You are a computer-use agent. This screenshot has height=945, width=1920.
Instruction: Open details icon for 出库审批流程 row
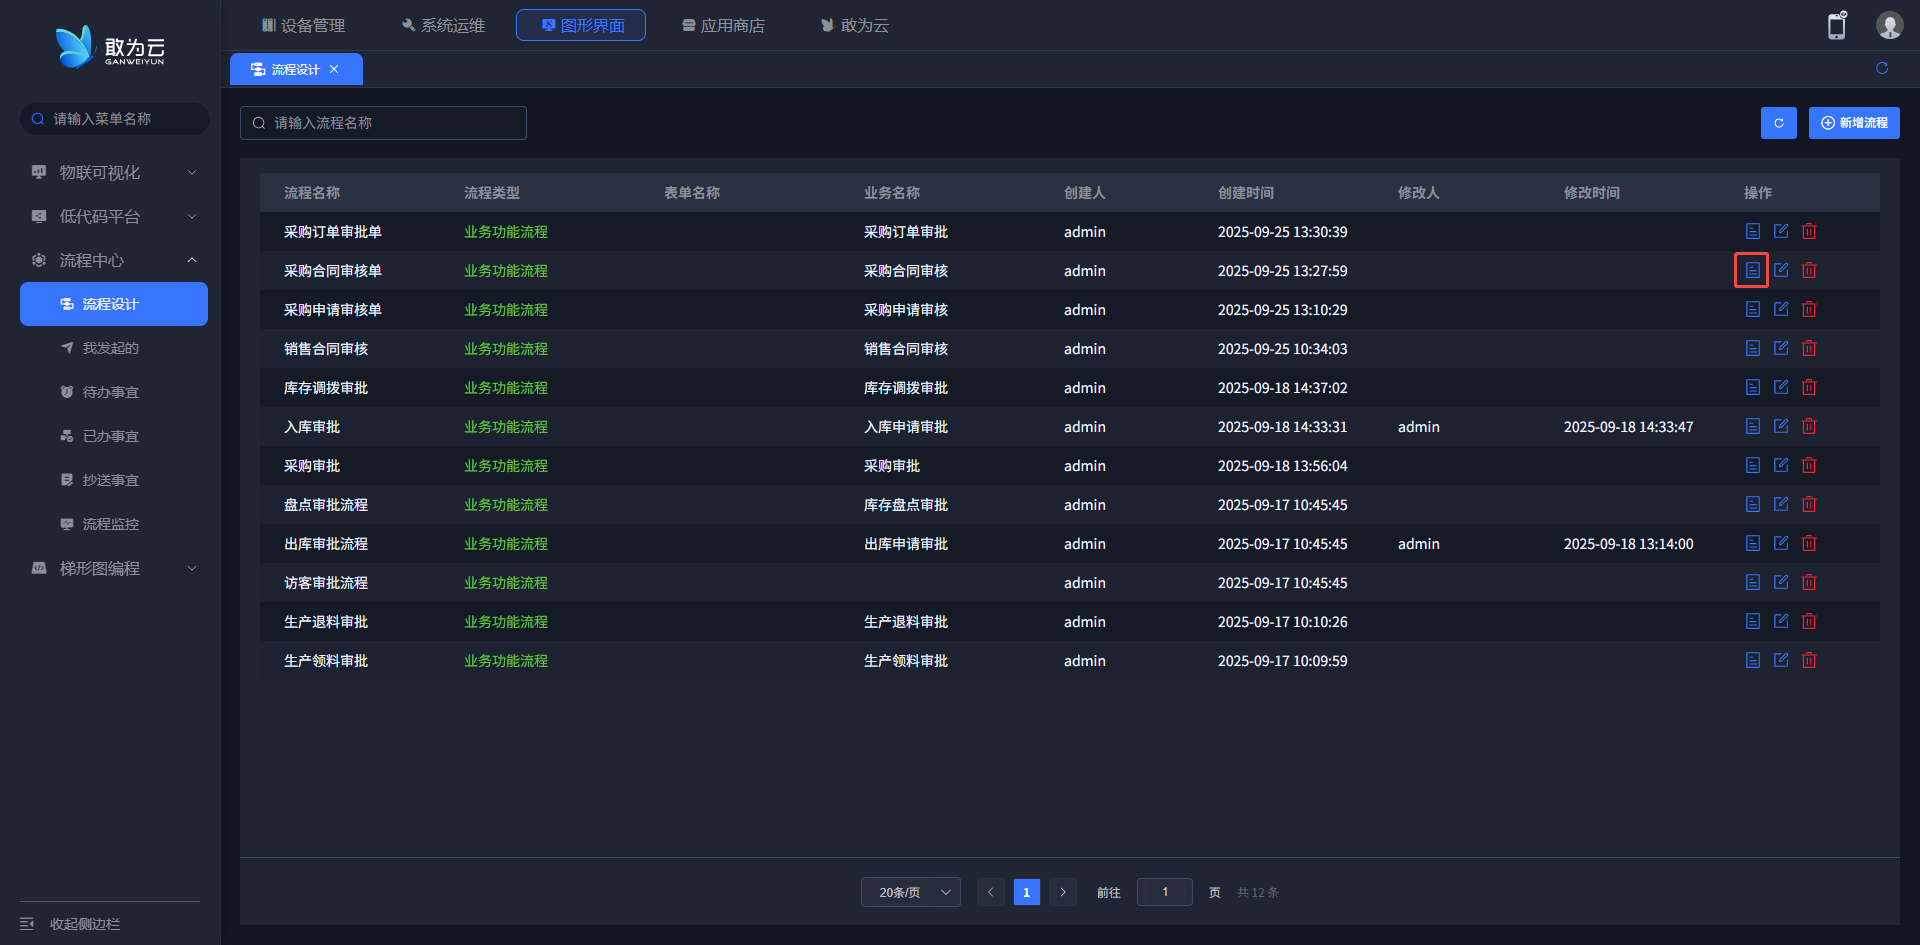click(1752, 543)
